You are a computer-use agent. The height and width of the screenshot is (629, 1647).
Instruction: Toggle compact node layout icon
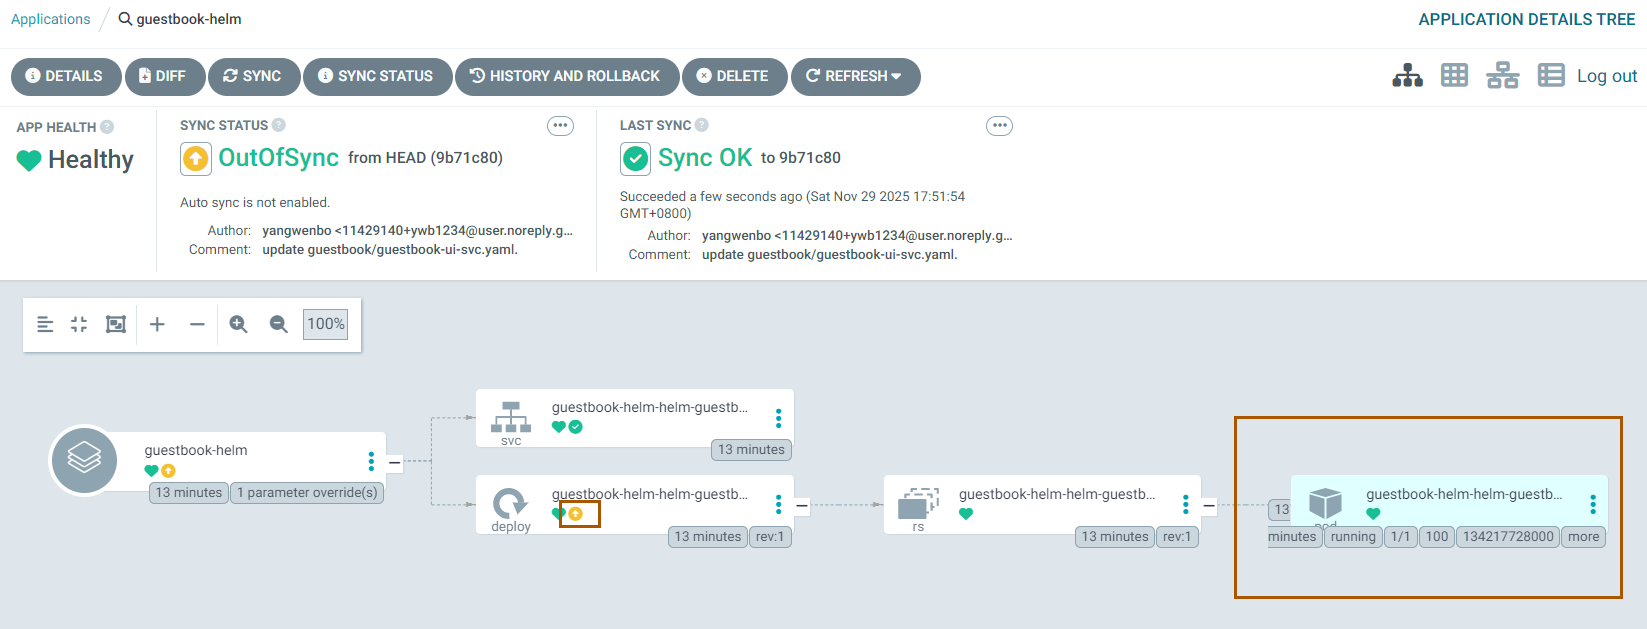coord(45,324)
